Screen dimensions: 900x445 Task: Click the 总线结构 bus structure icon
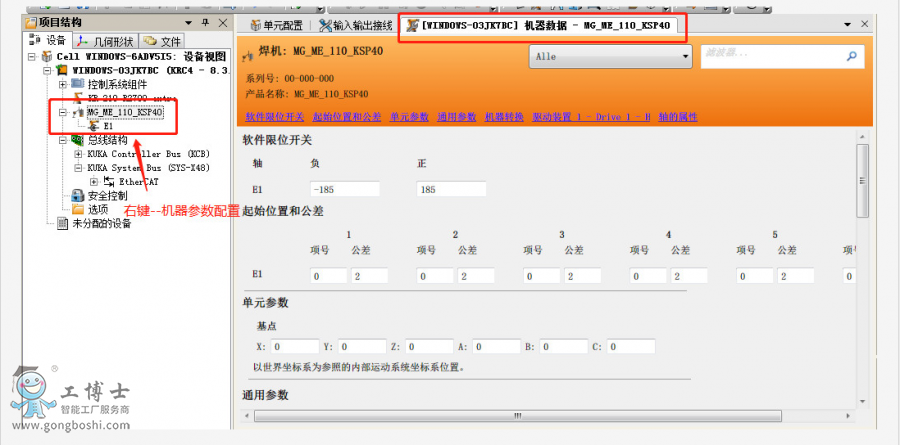(78, 140)
